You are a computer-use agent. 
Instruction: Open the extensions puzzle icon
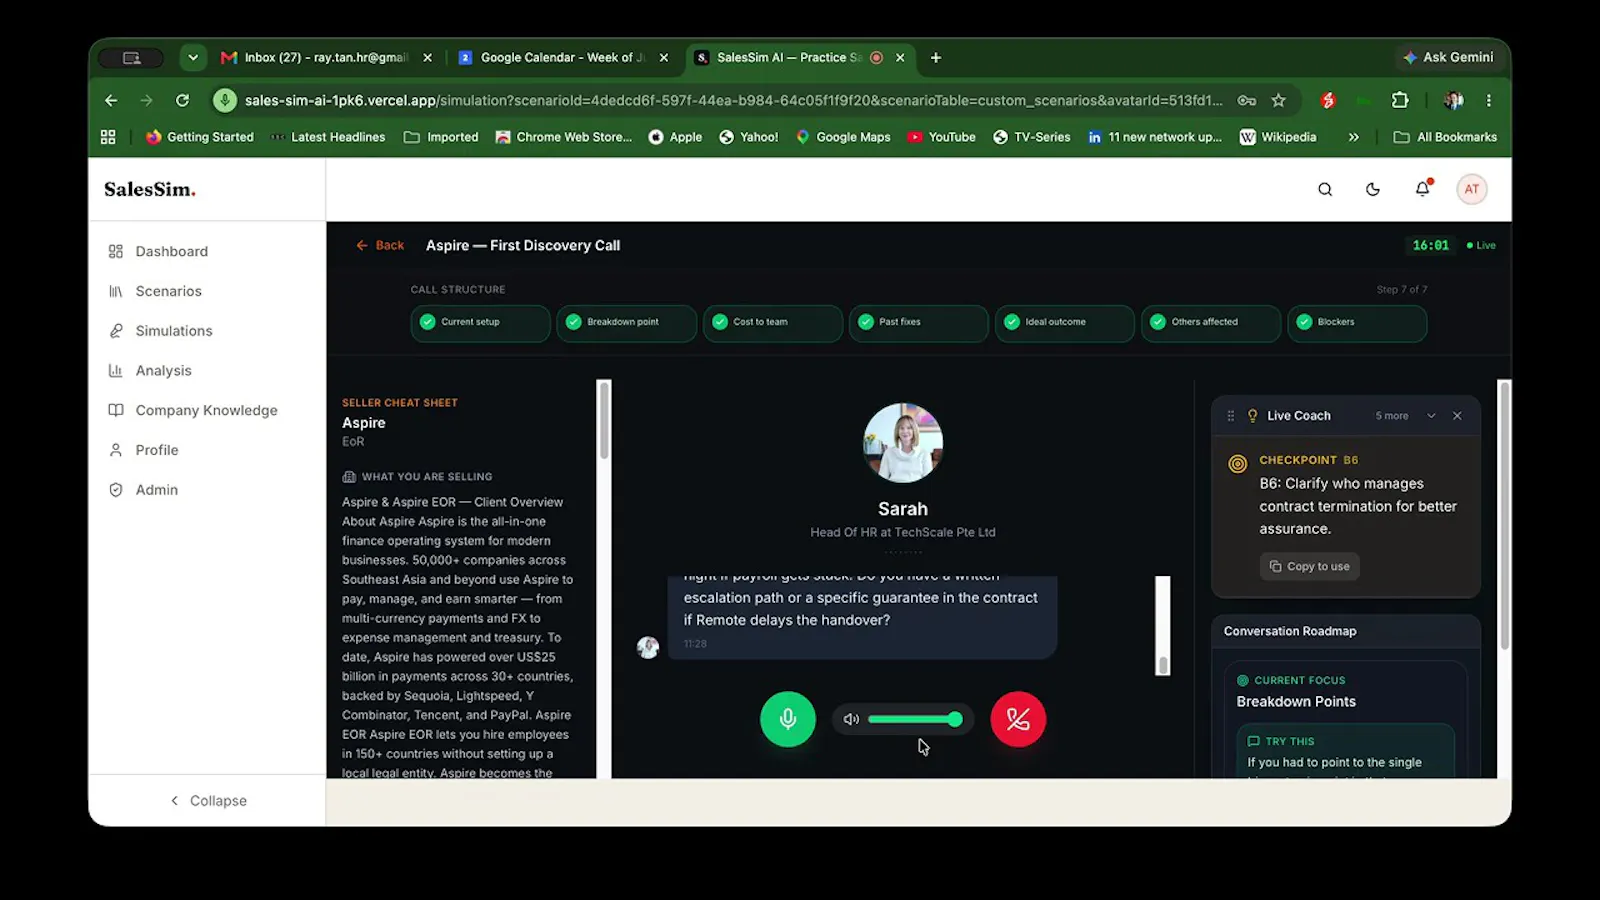(1400, 100)
